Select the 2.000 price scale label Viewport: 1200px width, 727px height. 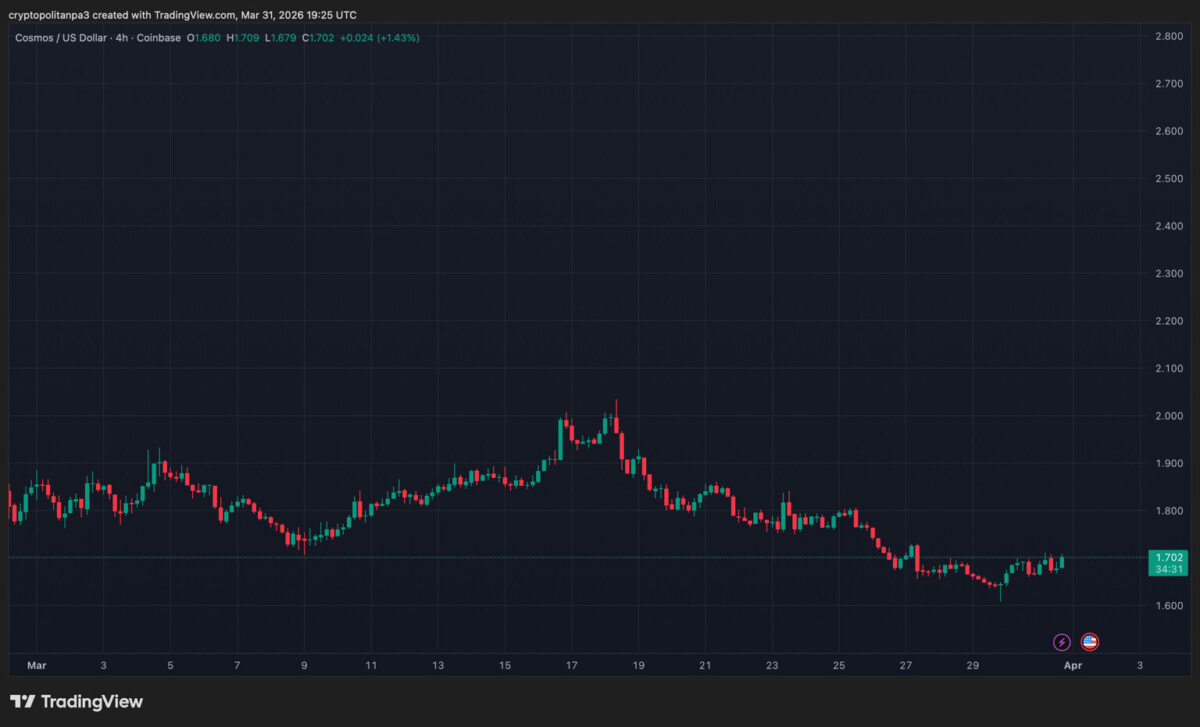[1169, 416]
